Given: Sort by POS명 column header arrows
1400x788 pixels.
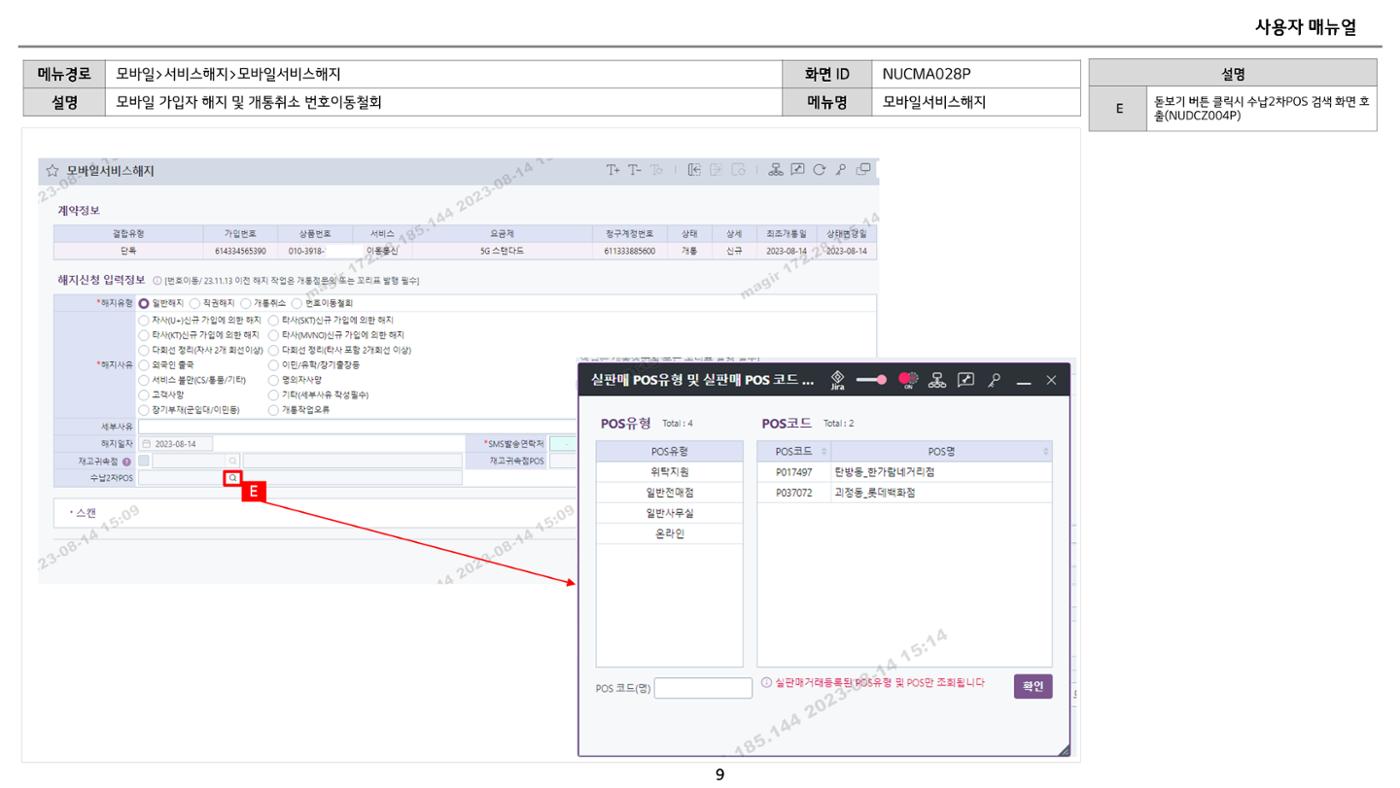Looking at the screenshot, I should click(x=1046, y=452).
